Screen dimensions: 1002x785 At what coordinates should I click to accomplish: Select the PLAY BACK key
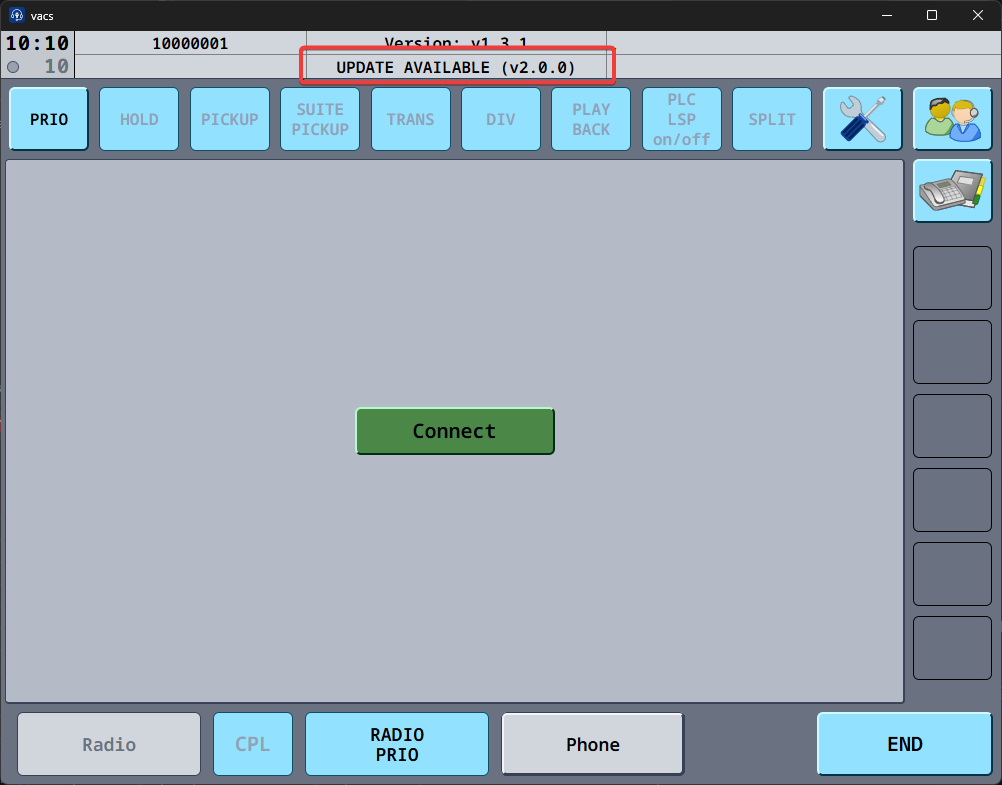pyautogui.click(x=591, y=119)
